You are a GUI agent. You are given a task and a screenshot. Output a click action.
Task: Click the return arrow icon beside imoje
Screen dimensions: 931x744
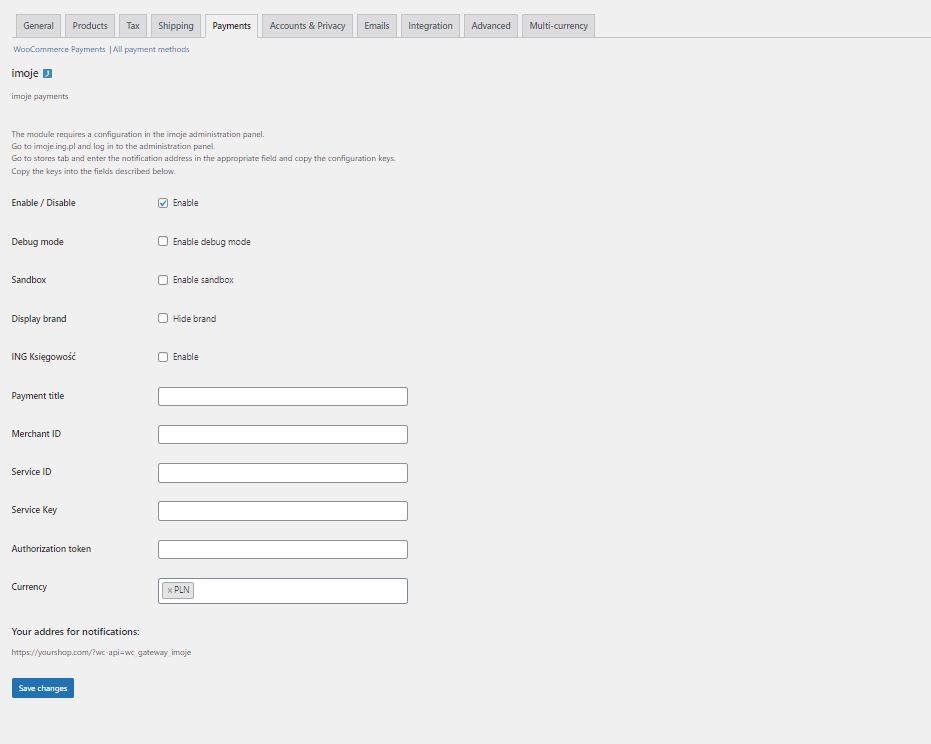click(48, 74)
